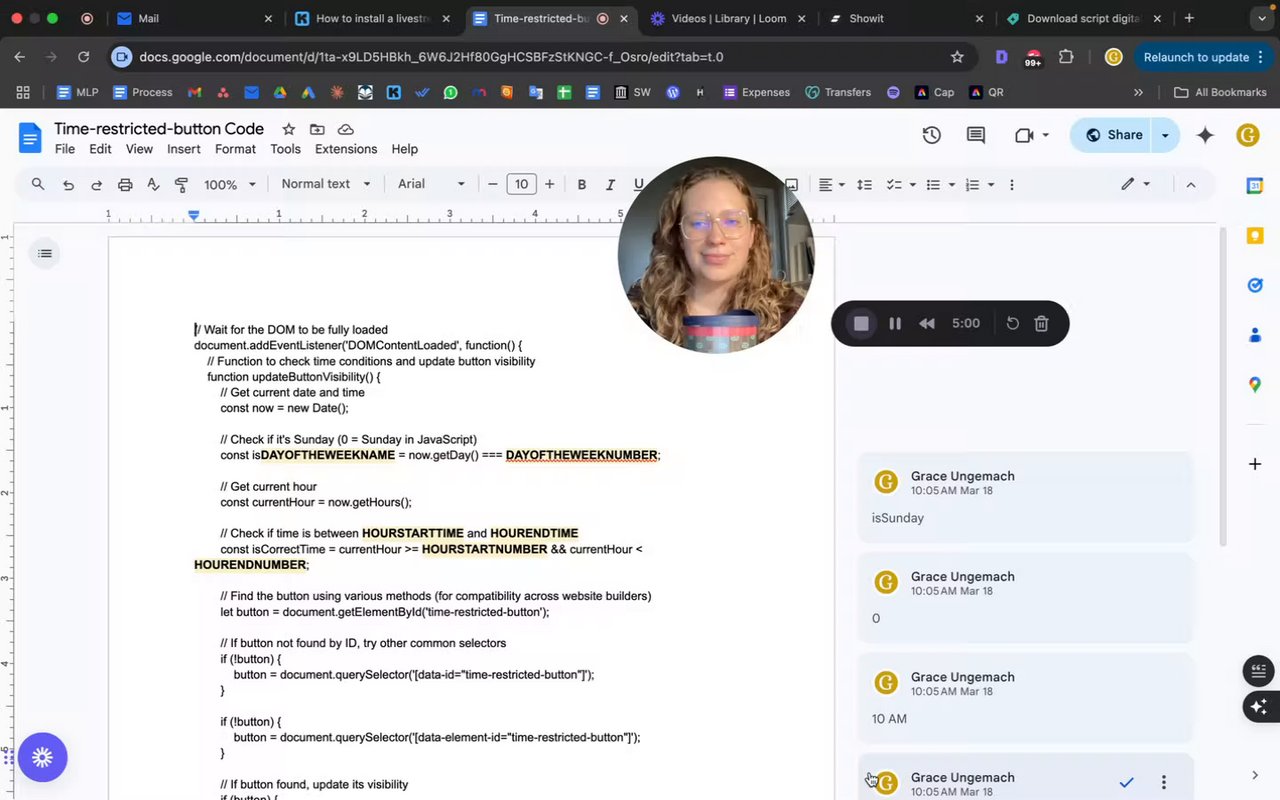Viewport: 1280px width, 800px height.
Task: Open the checklist options dropdown
Action: click(x=901, y=184)
